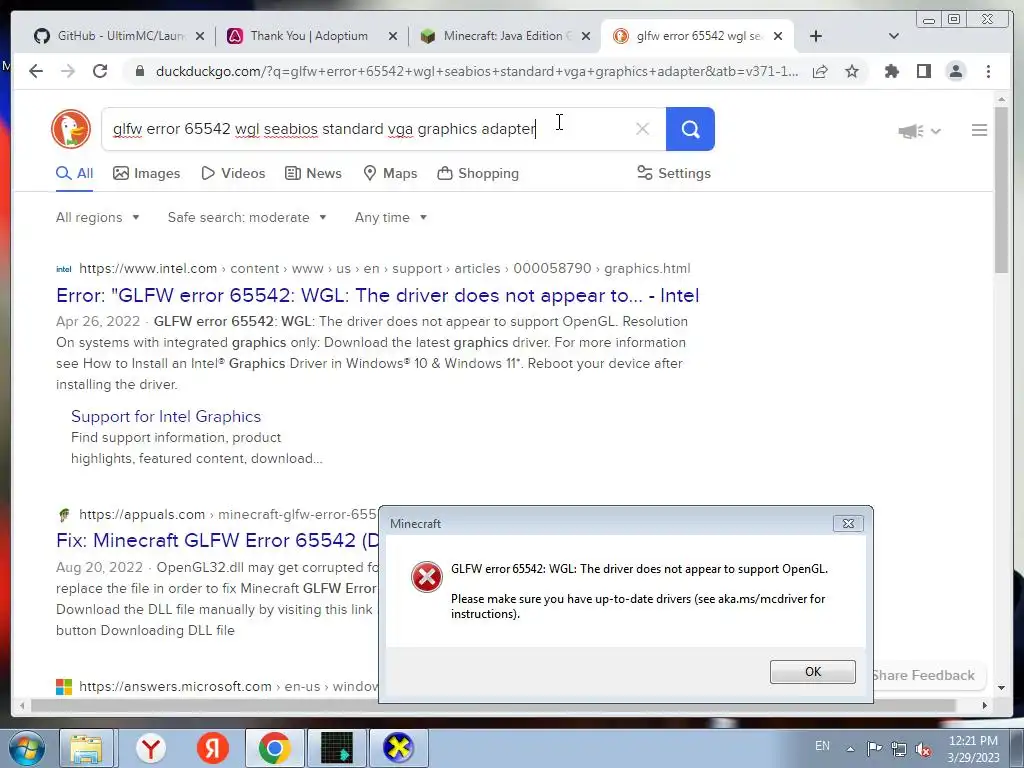Click the Chrome taskbar icon
The height and width of the screenshot is (768, 1024).
tap(274, 748)
